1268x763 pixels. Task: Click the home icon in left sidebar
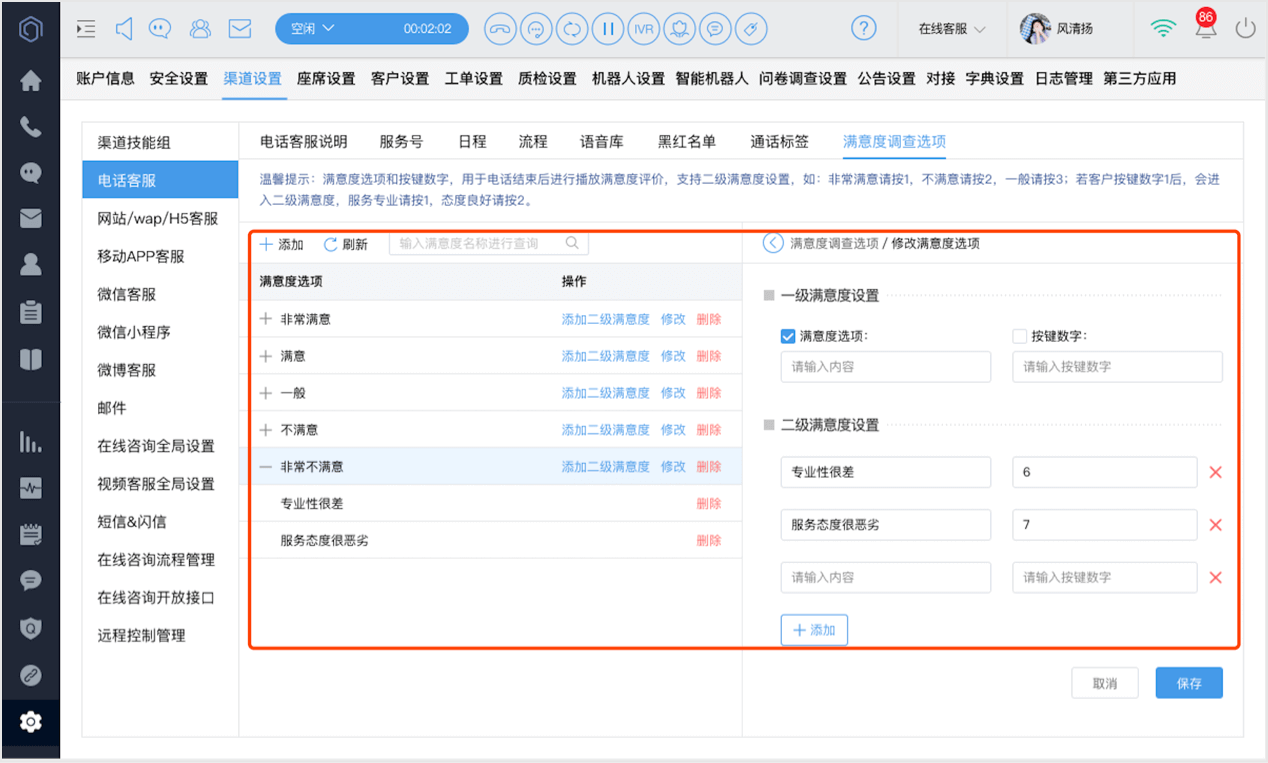tap(31, 81)
